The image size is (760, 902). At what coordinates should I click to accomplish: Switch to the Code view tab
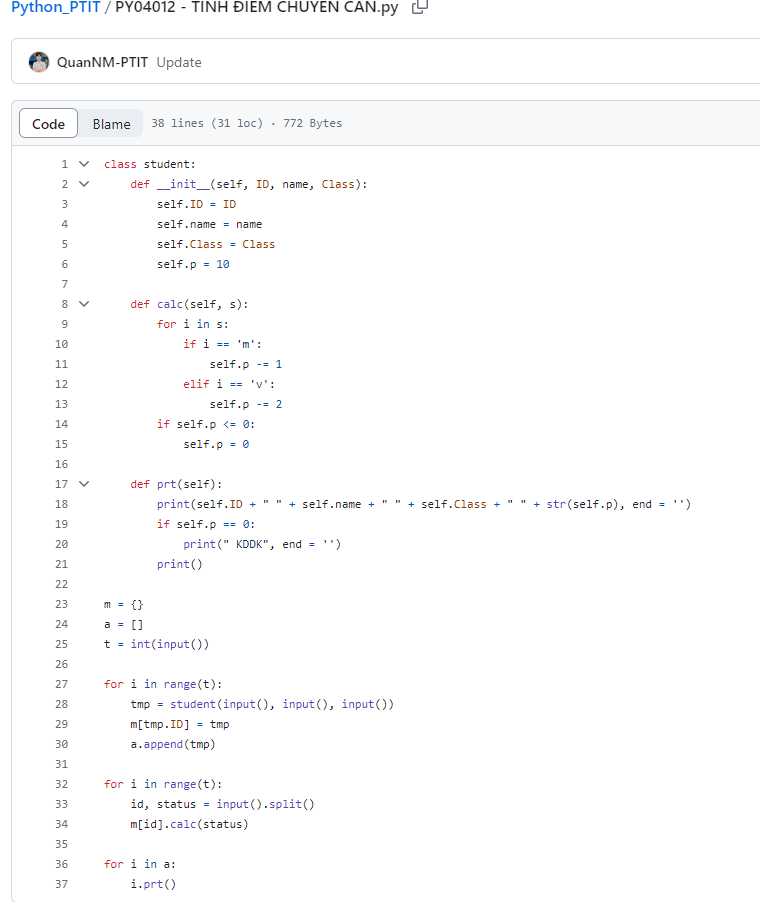click(48, 124)
